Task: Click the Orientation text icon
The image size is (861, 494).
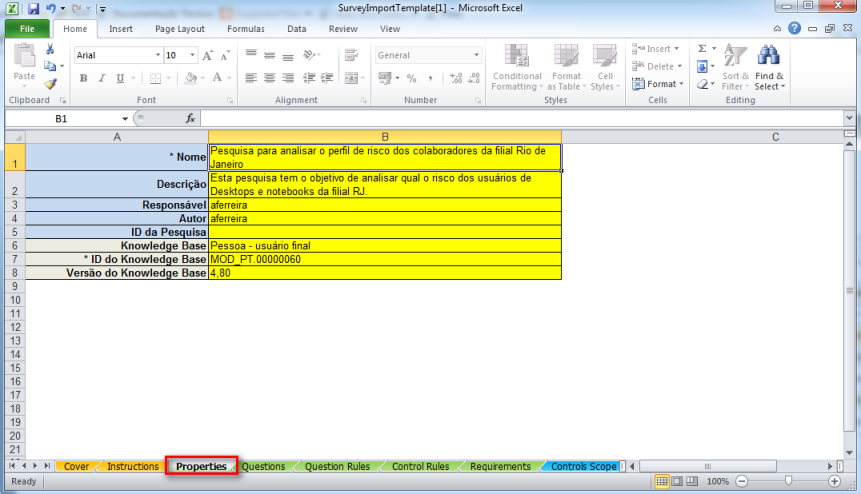Action: pyautogui.click(x=309, y=55)
